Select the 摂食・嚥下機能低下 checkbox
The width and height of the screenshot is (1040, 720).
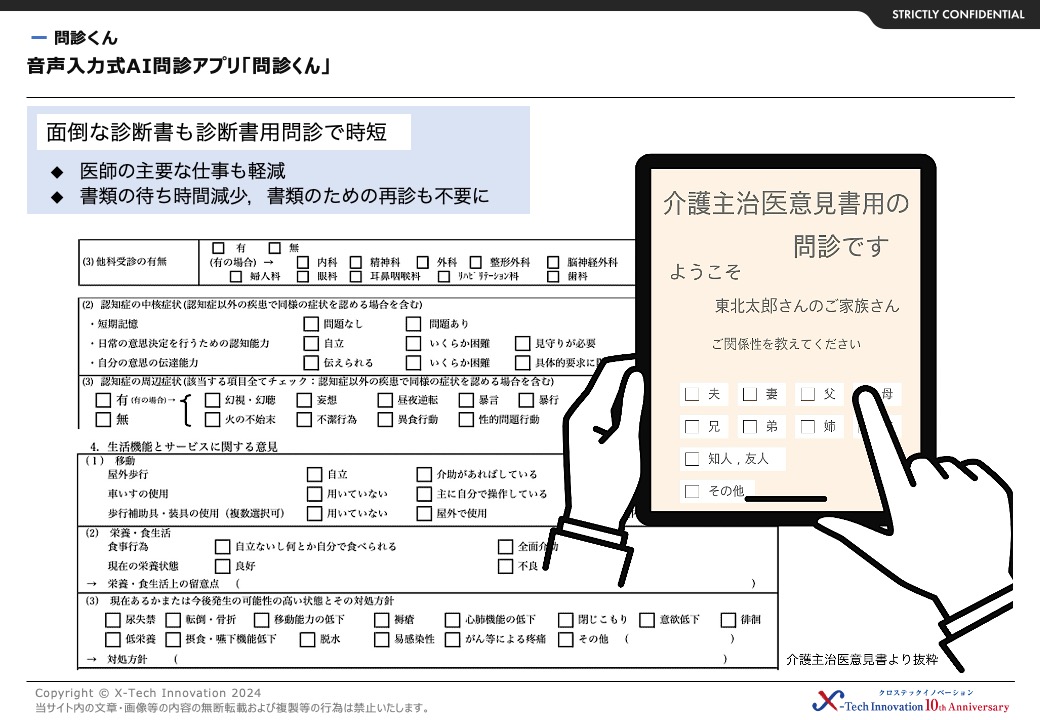tap(173, 639)
